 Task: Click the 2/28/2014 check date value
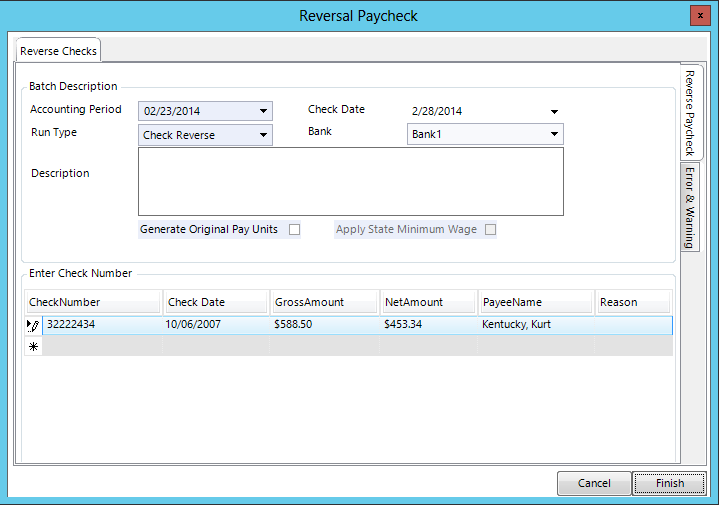click(x=437, y=111)
